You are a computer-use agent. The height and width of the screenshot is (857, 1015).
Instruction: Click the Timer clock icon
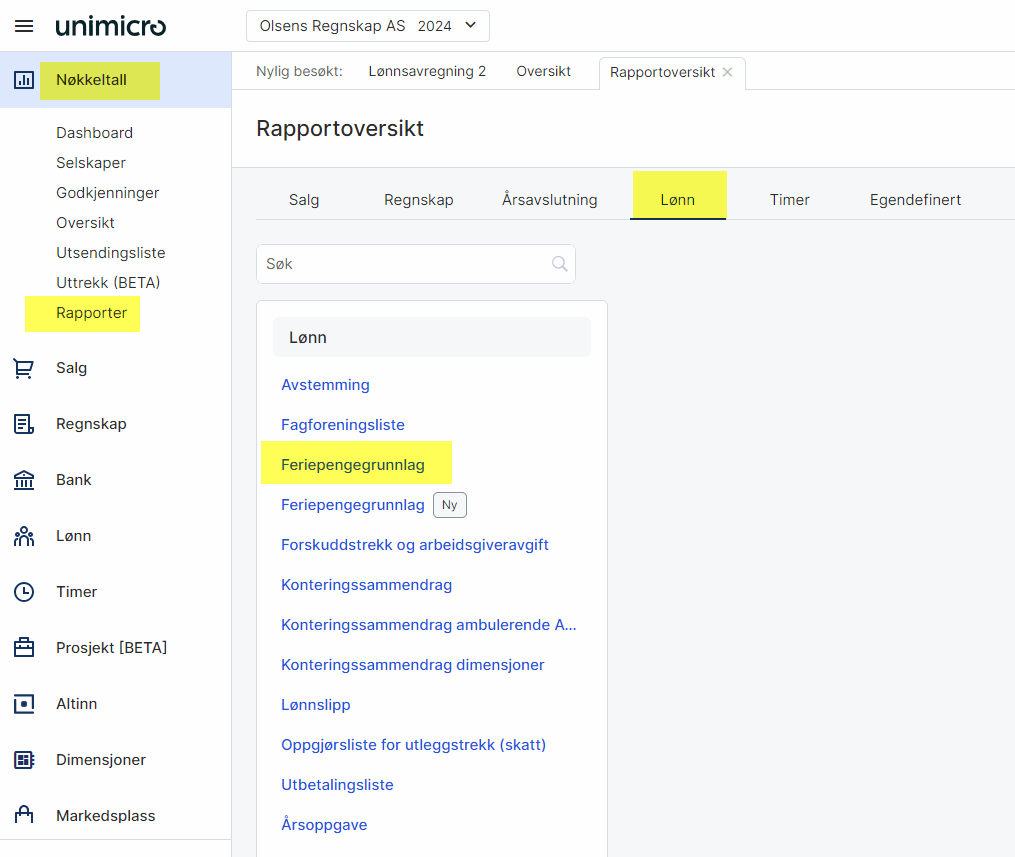[x=24, y=592]
